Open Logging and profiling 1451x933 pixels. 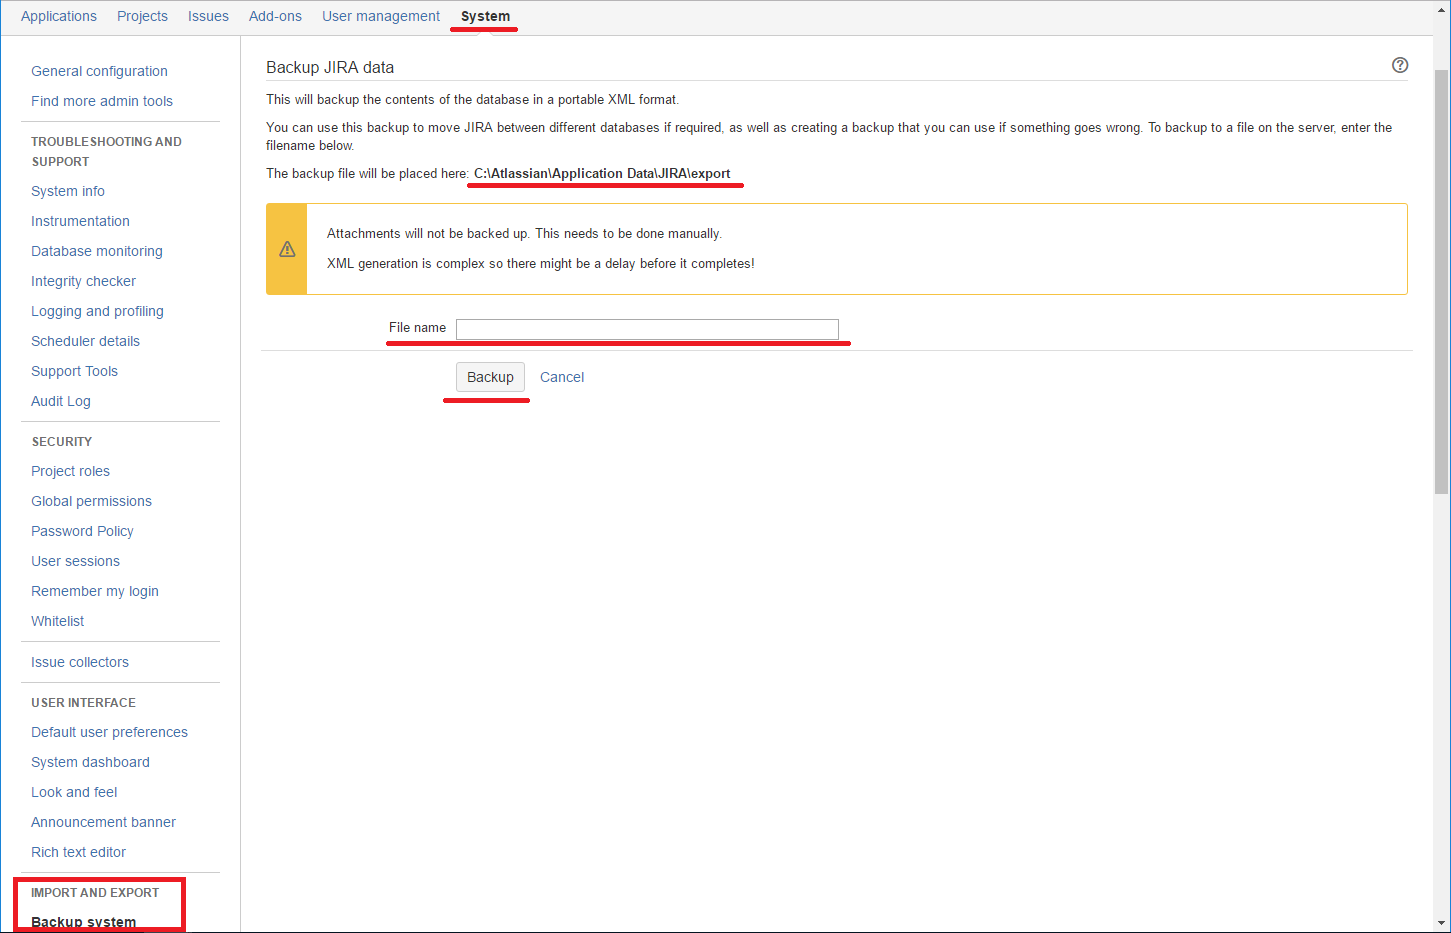[x=97, y=311]
